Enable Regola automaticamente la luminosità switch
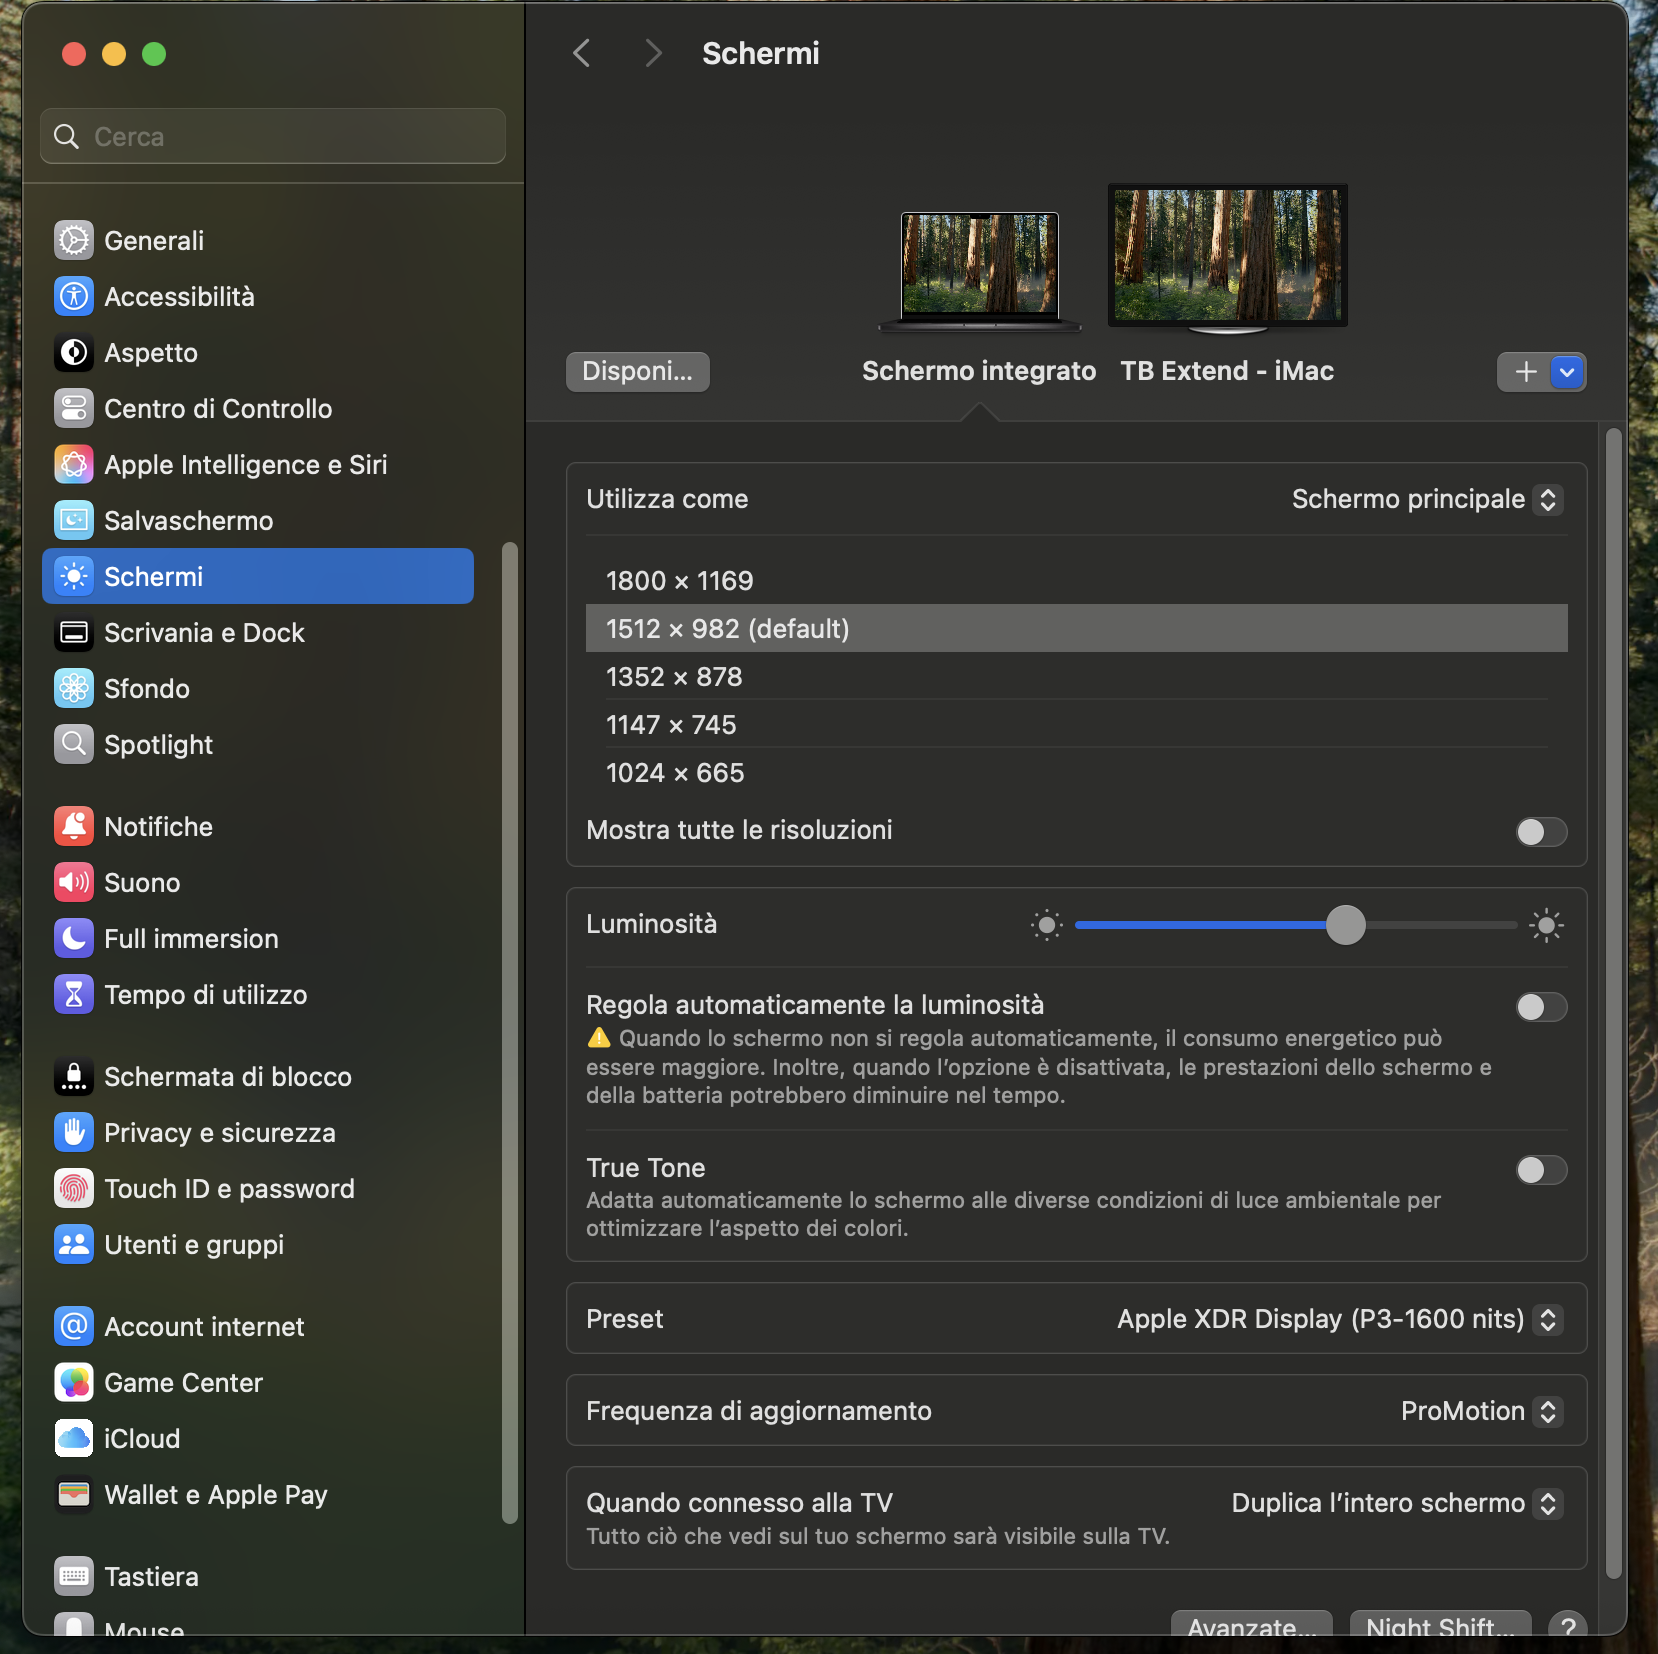Screen dimensions: 1658x1654 (x=1541, y=1006)
